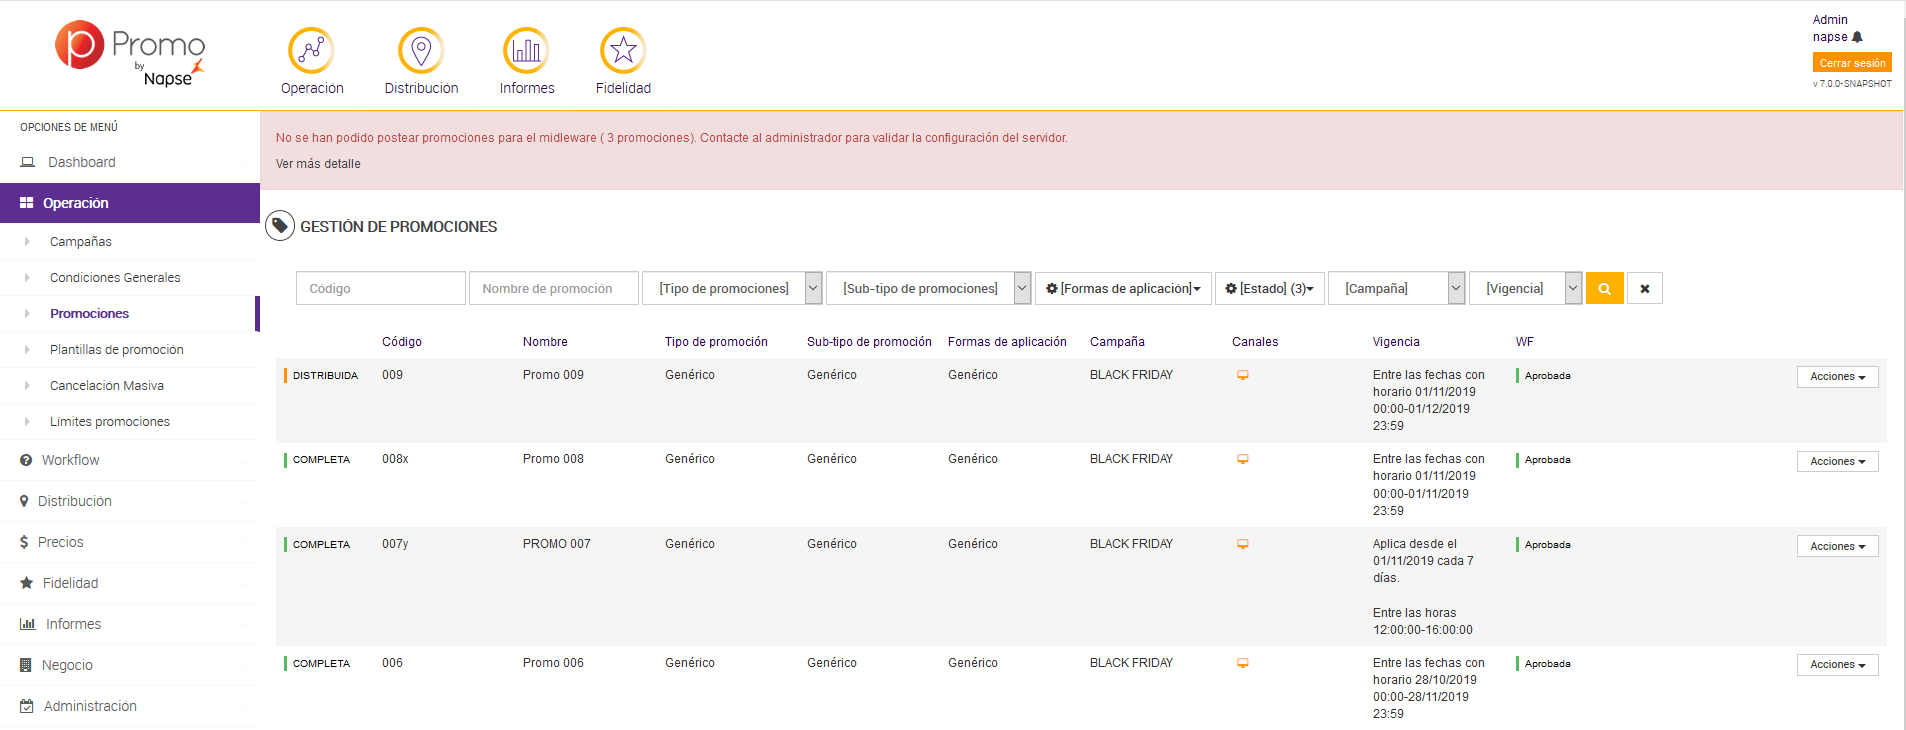
Task: Click the Cerrar sesión button
Action: coord(1851,63)
